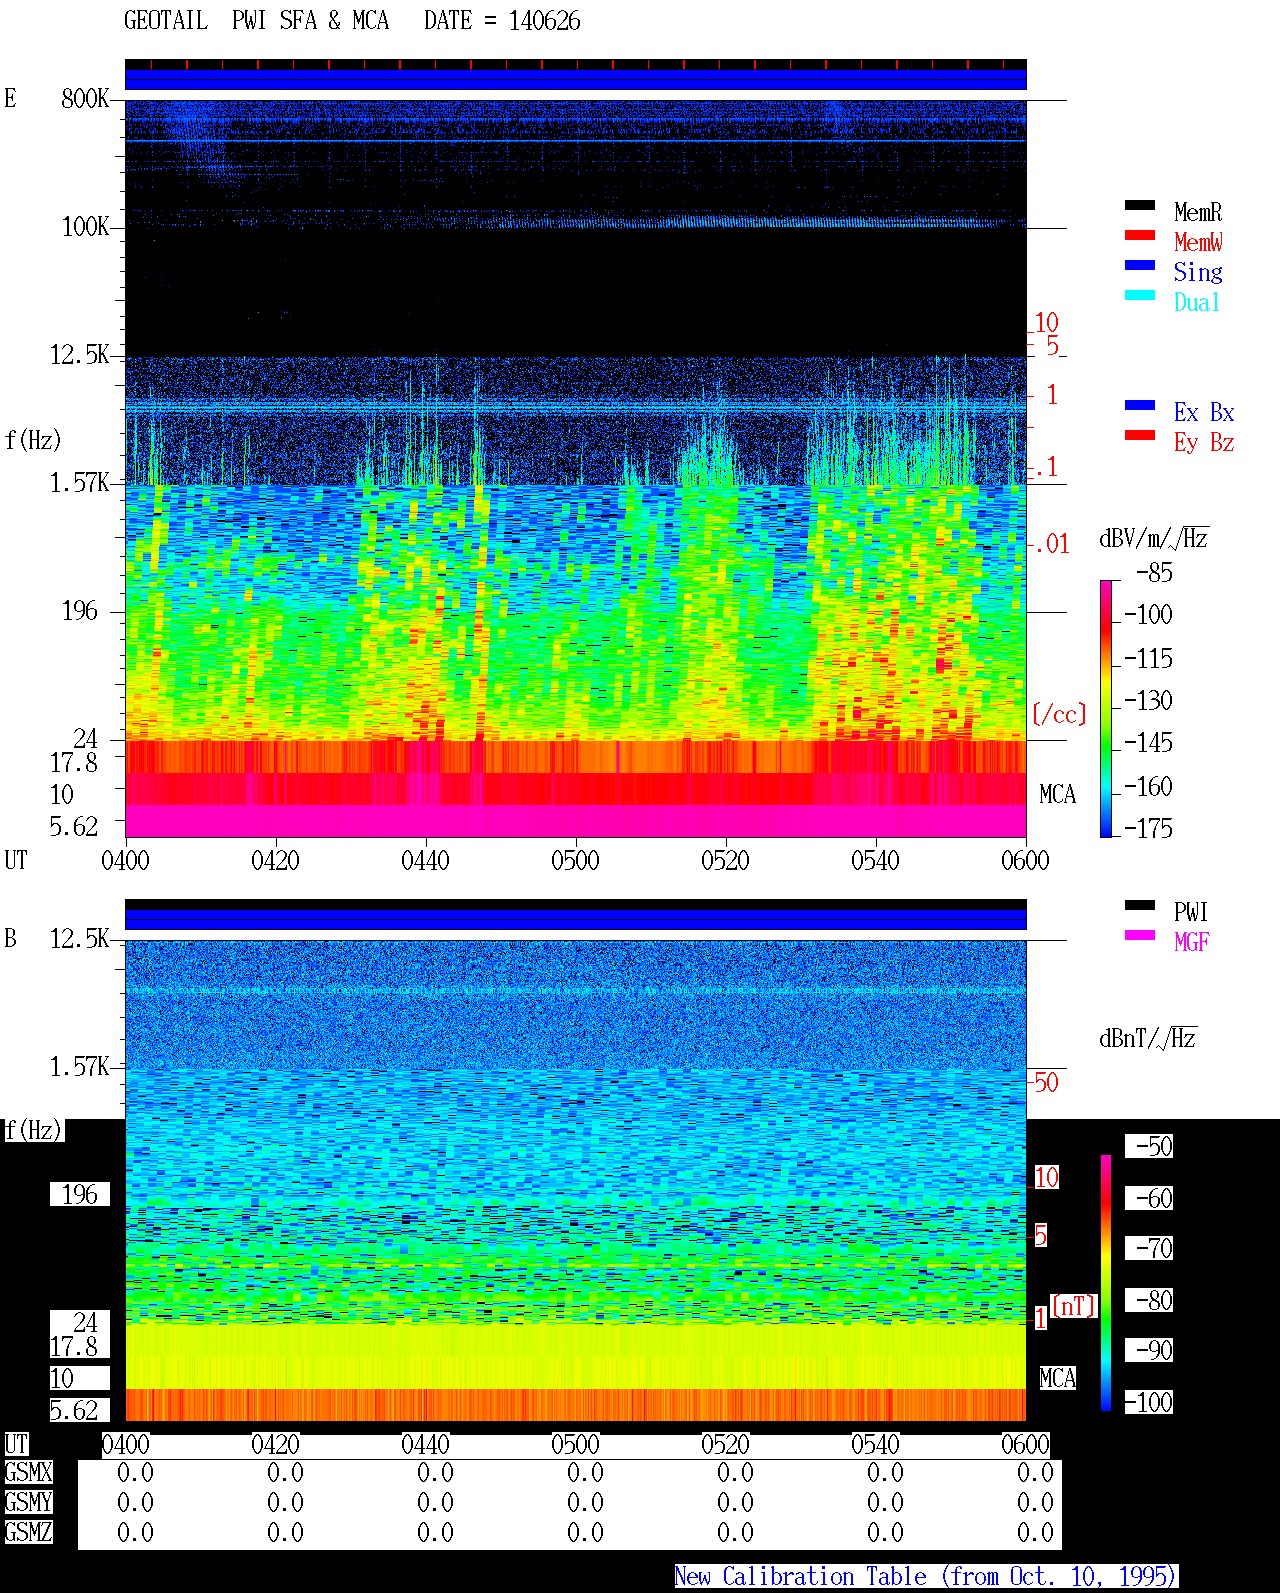Image resolution: width=1280 pixels, height=1593 pixels.
Task: Click the GSMZ value under 0600
Action: [1035, 1532]
